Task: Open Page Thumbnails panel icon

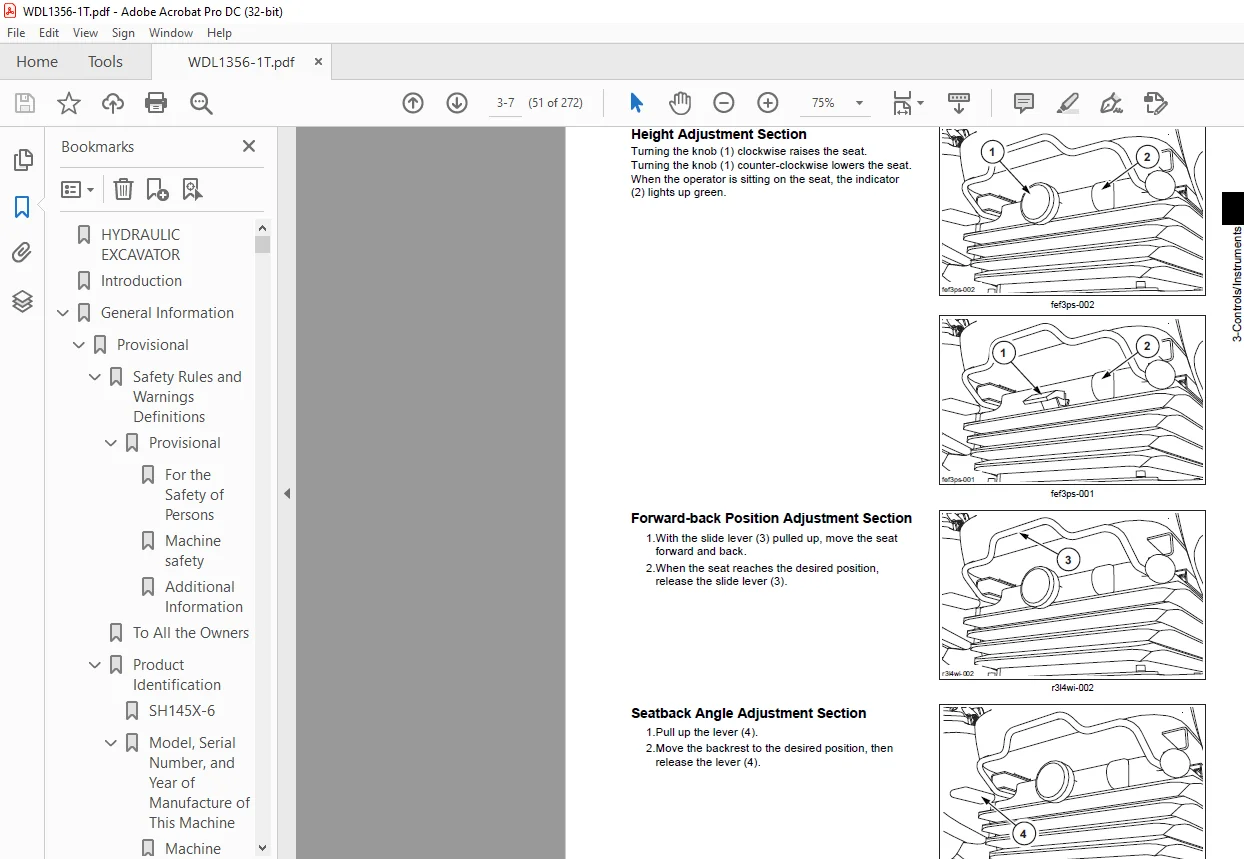Action: pos(22,160)
